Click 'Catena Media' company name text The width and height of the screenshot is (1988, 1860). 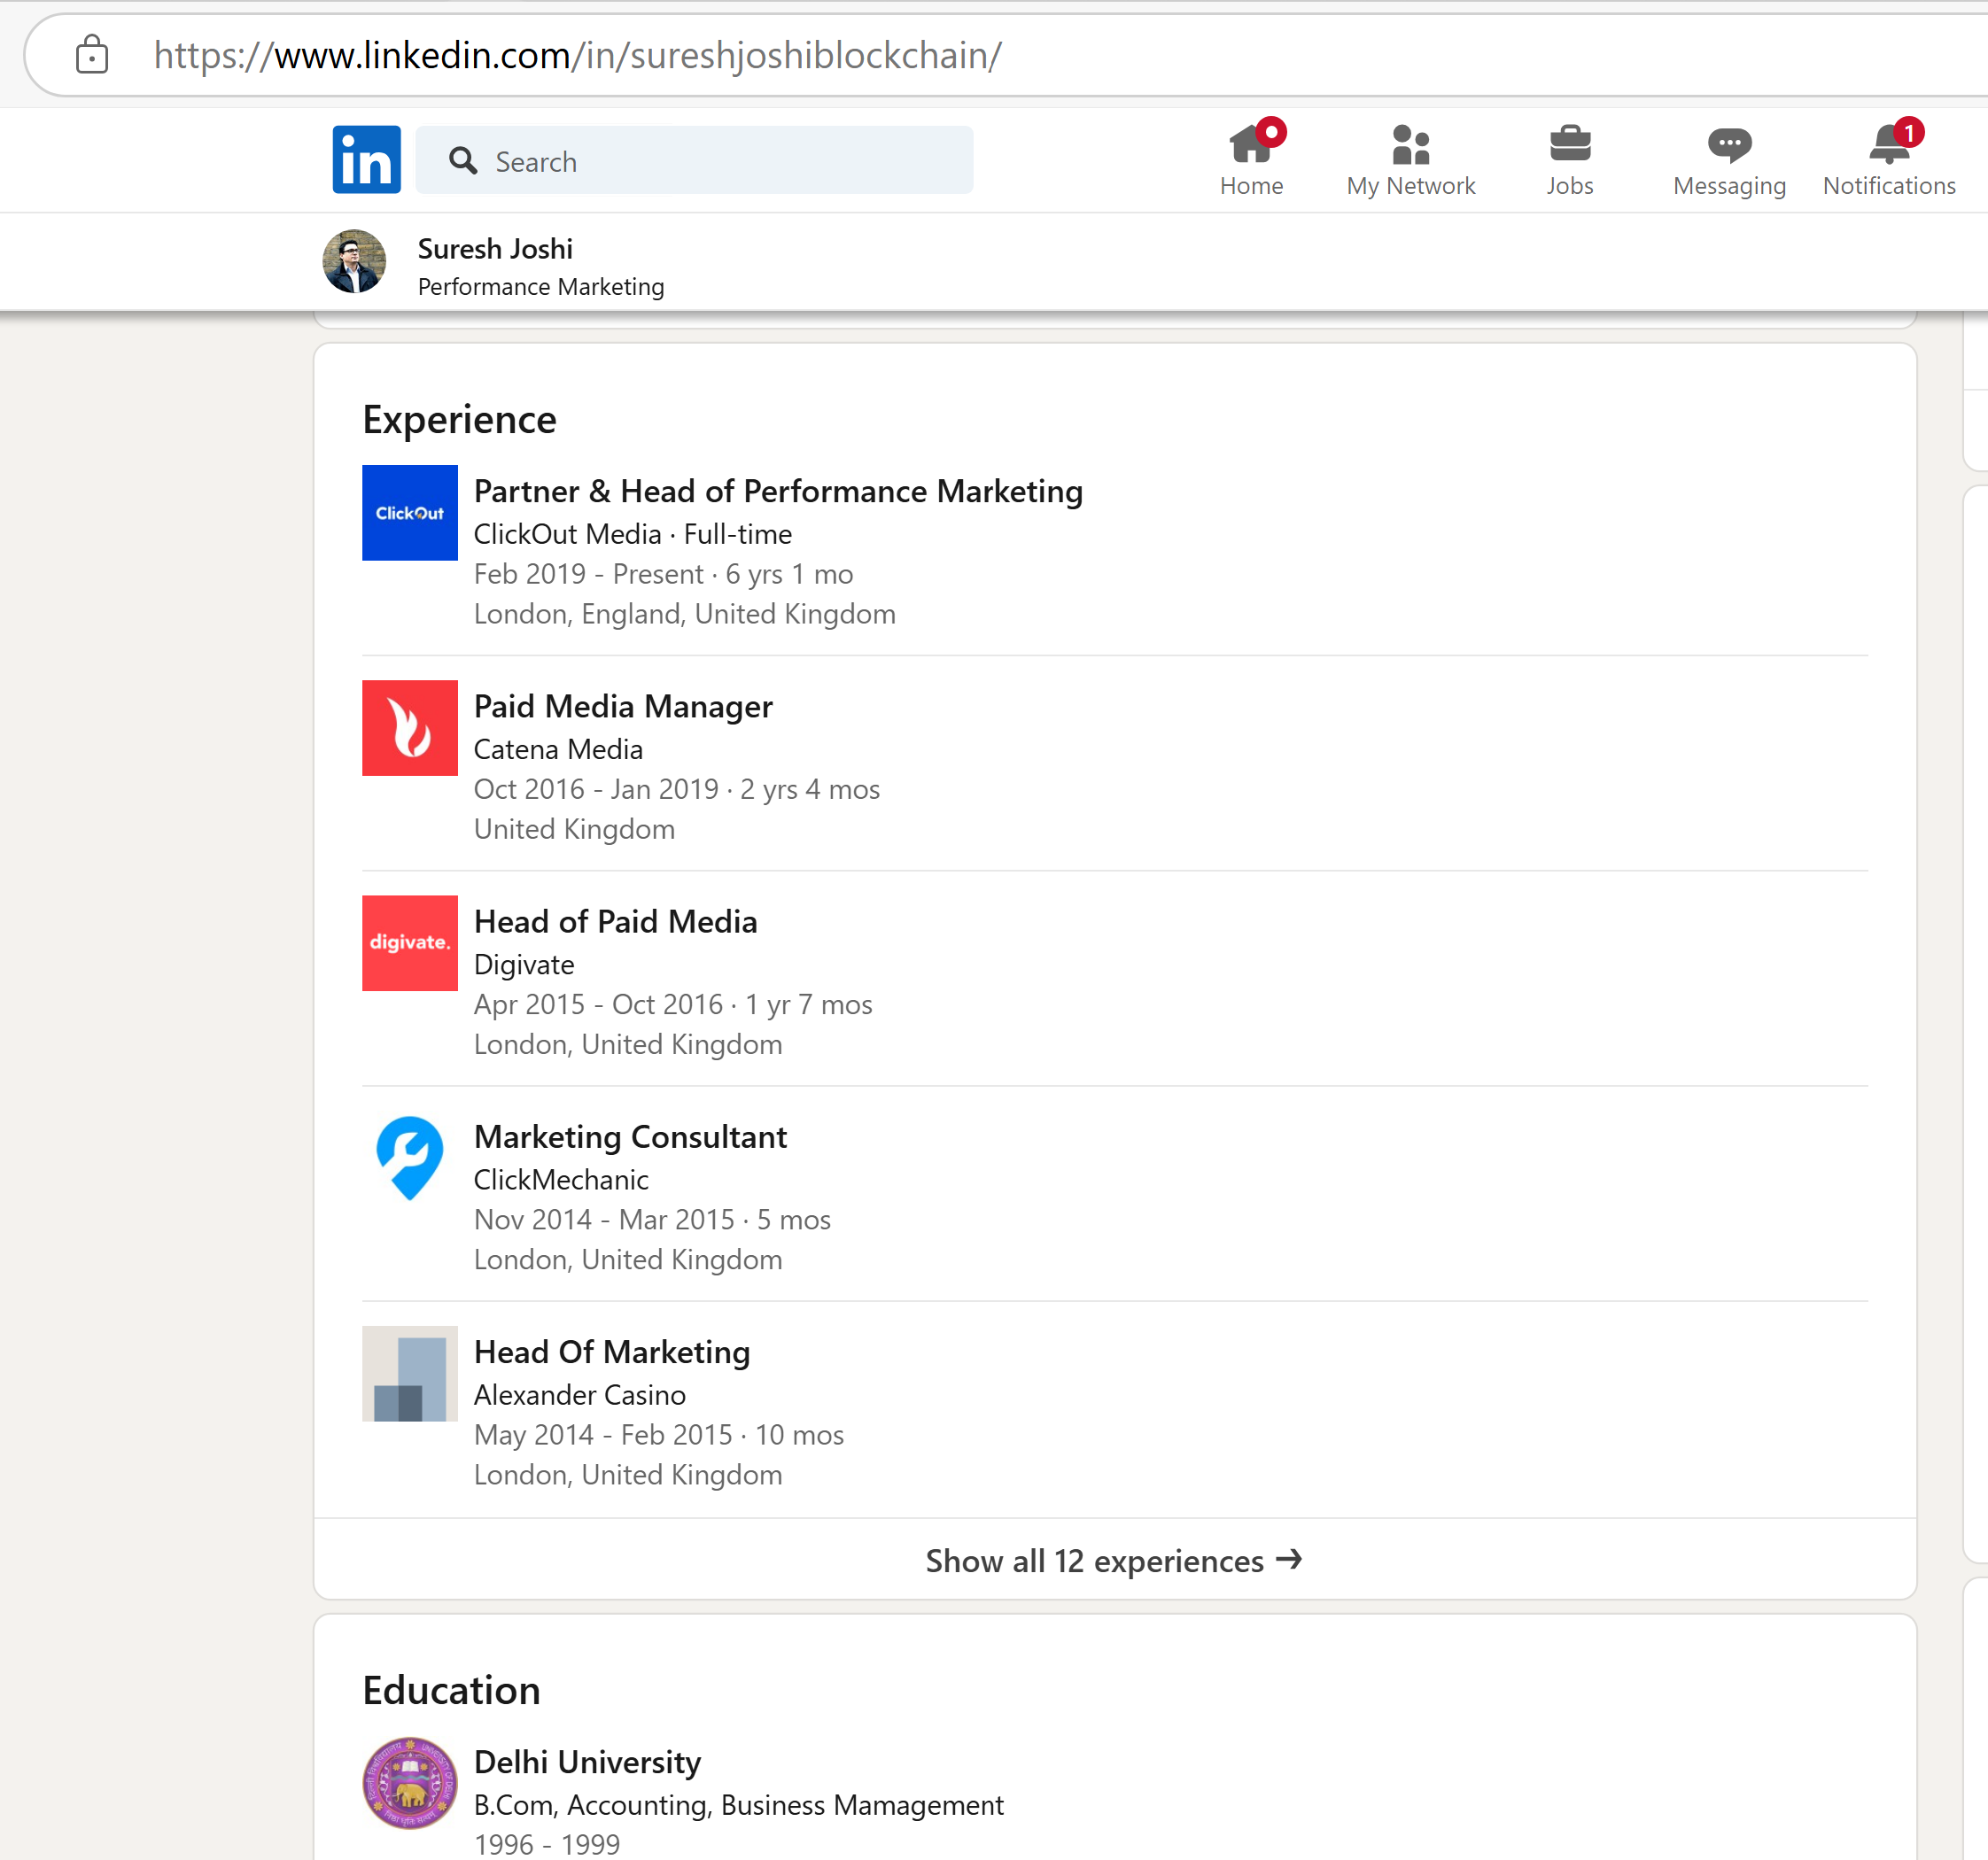coord(558,749)
